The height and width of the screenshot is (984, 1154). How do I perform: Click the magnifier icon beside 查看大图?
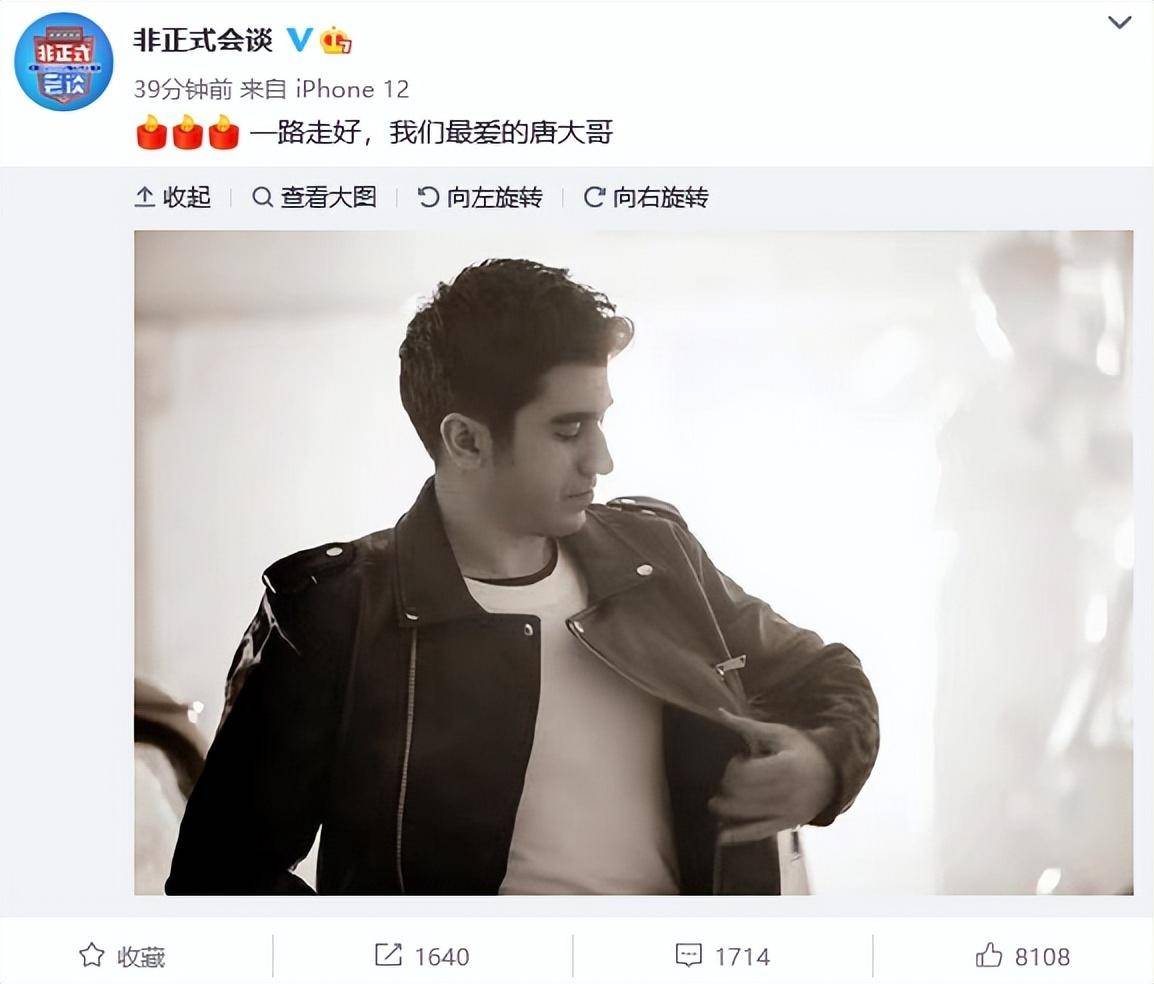click(262, 197)
